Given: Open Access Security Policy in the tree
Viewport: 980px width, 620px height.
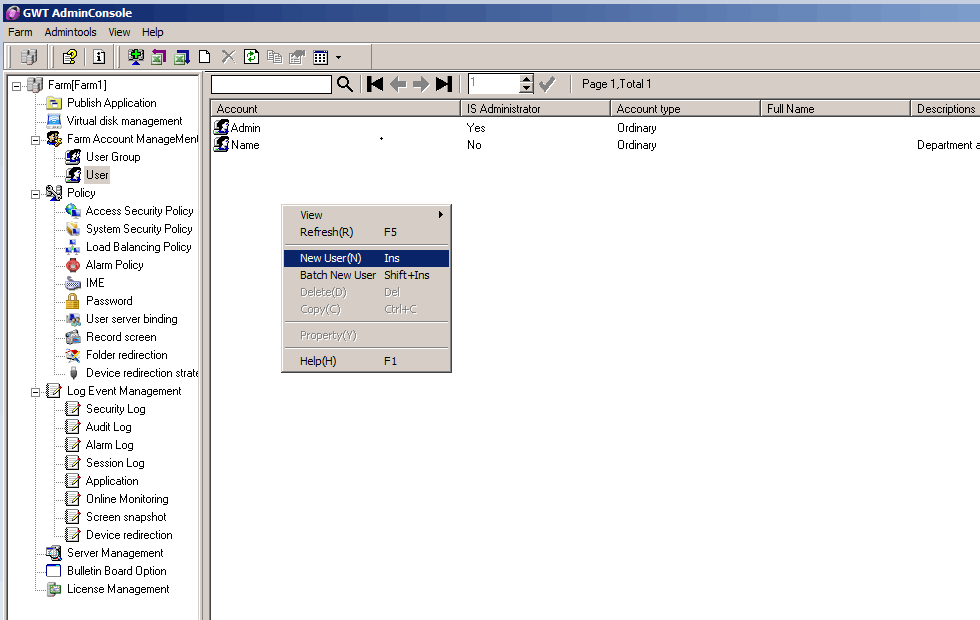Looking at the screenshot, I should (x=139, y=211).
